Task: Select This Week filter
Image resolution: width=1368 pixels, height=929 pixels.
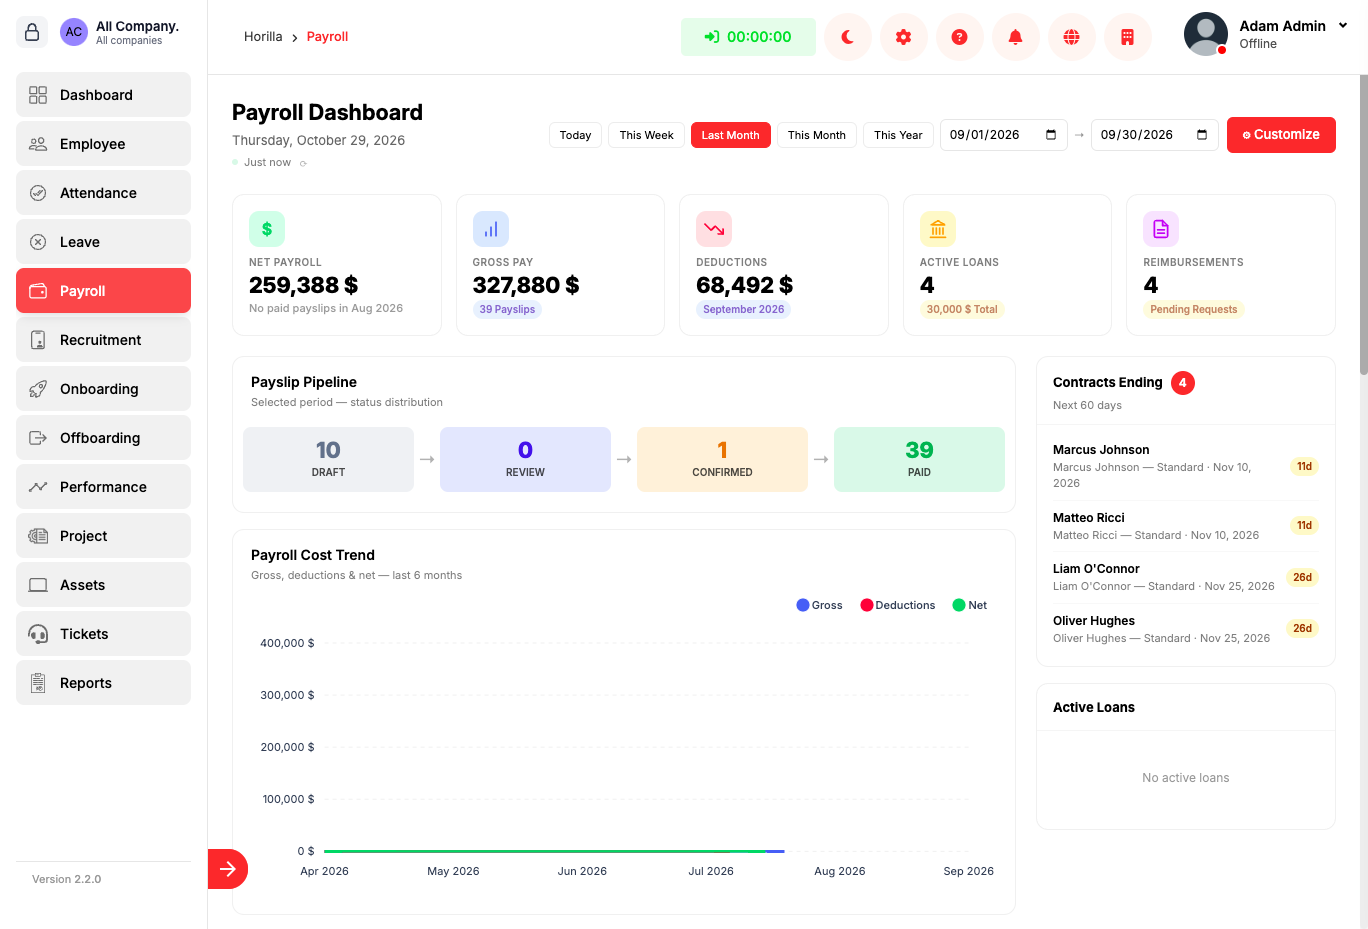Action: [646, 135]
